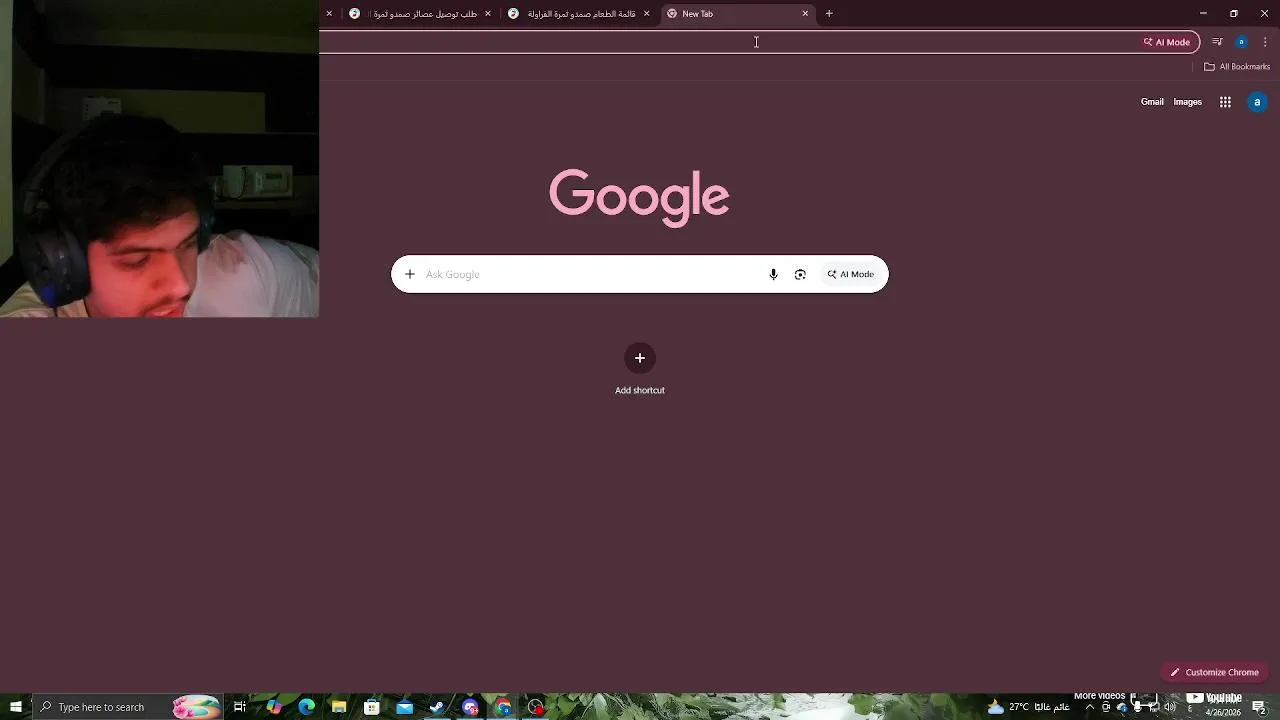Open the All Bookmarks folder

click(x=1237, y=67)
